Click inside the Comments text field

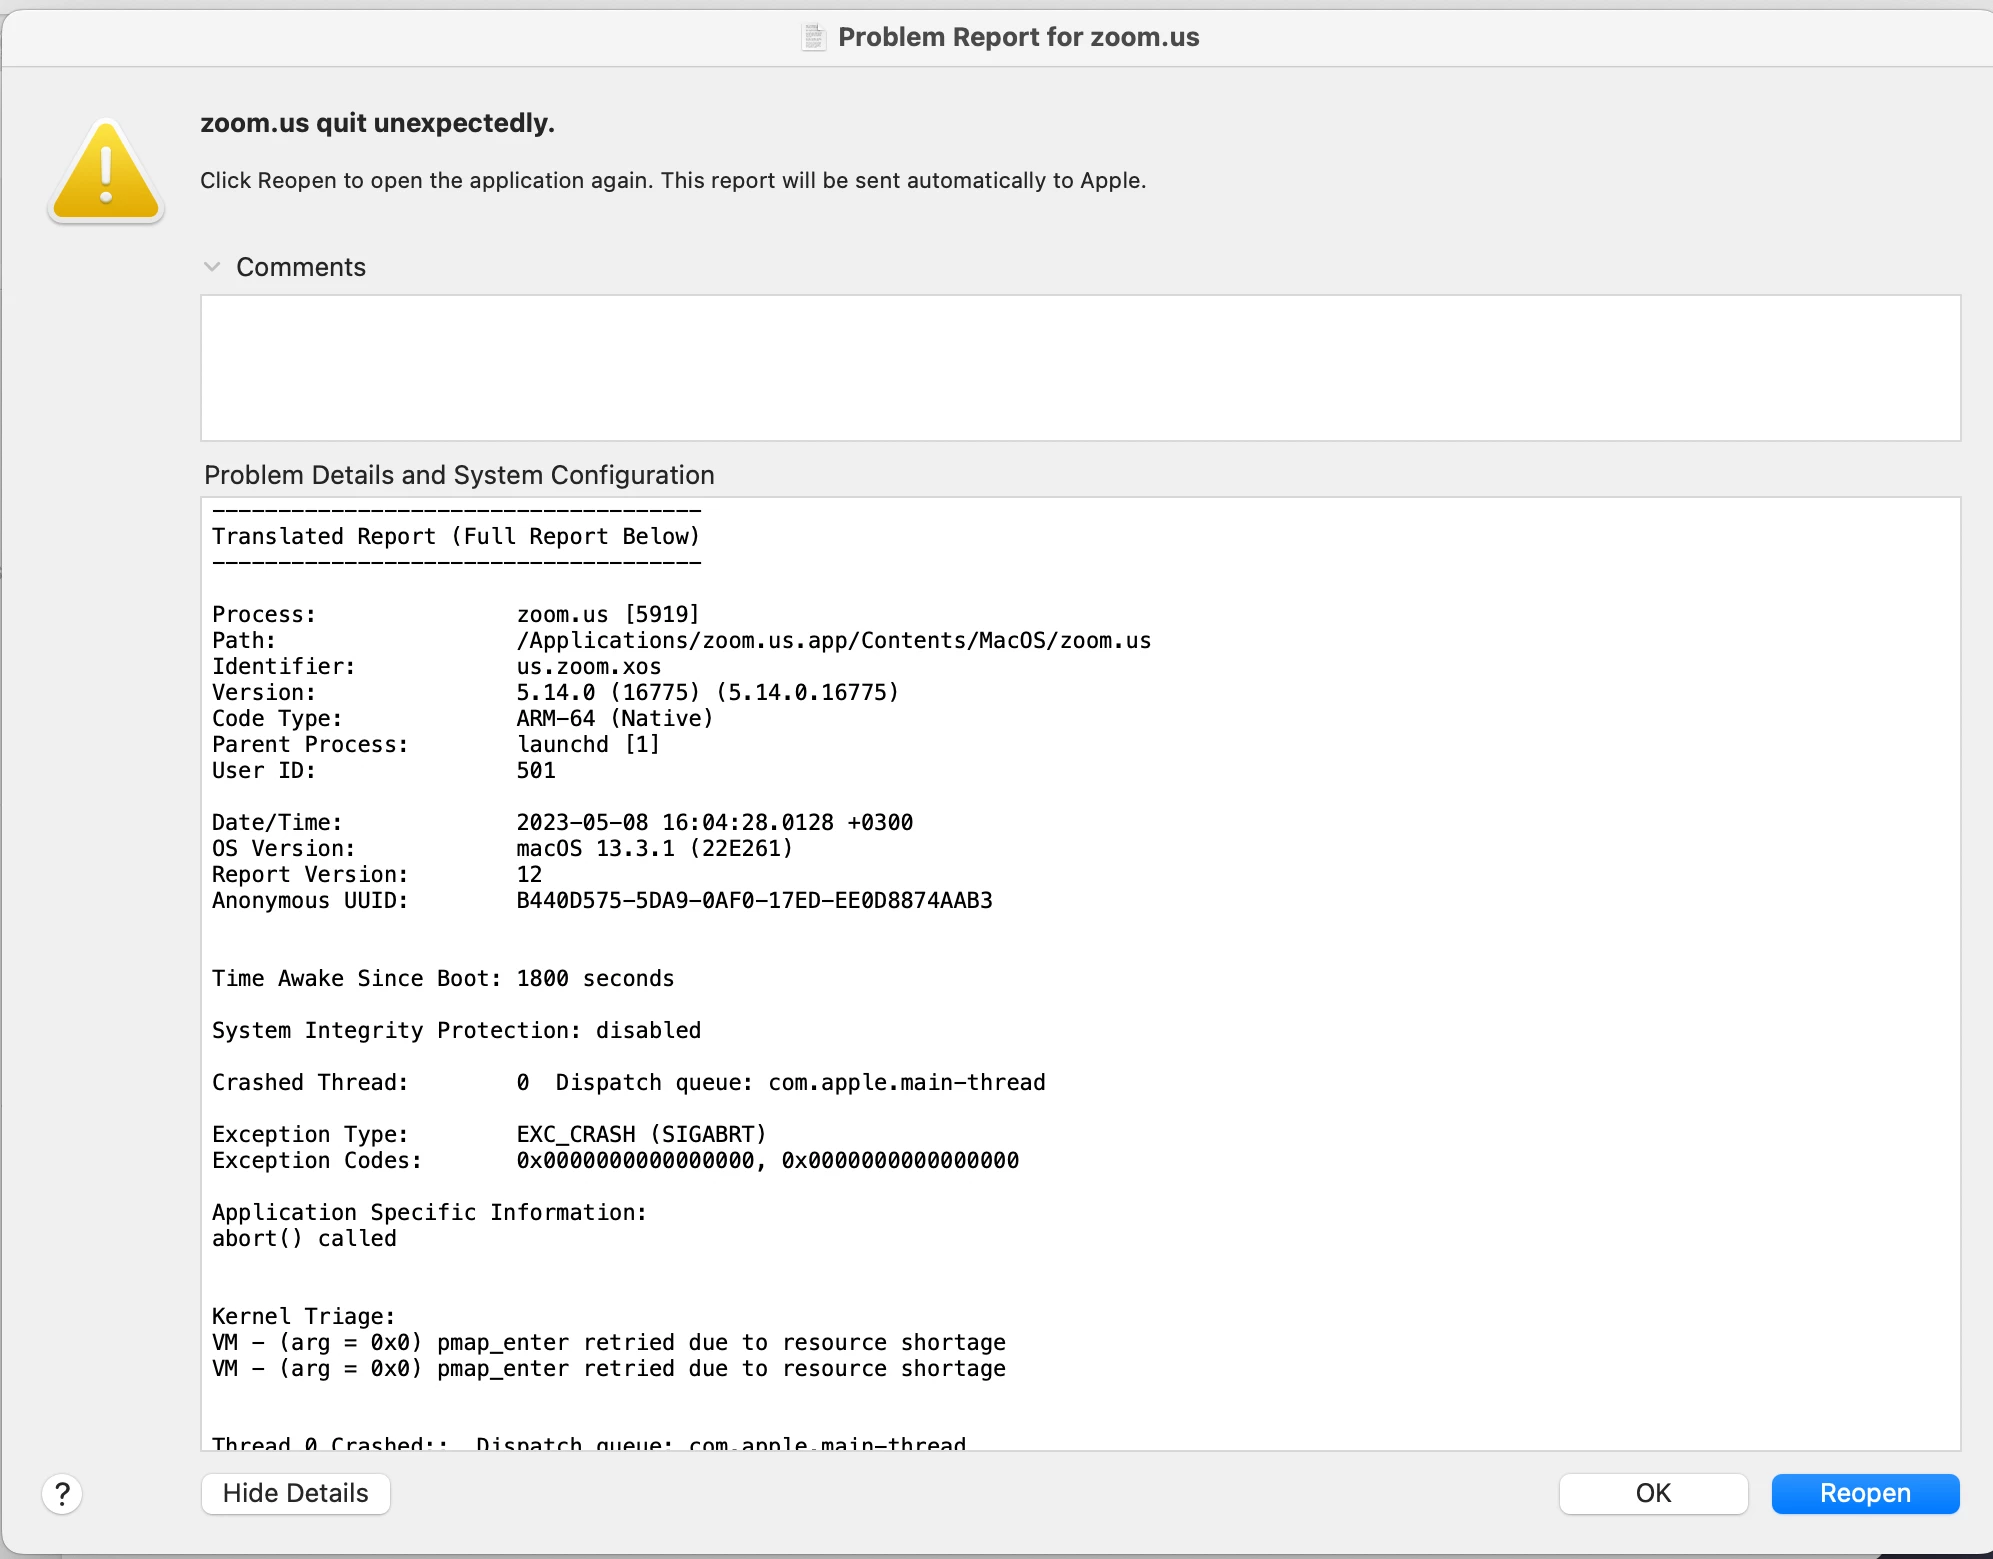coord(1080,368)
